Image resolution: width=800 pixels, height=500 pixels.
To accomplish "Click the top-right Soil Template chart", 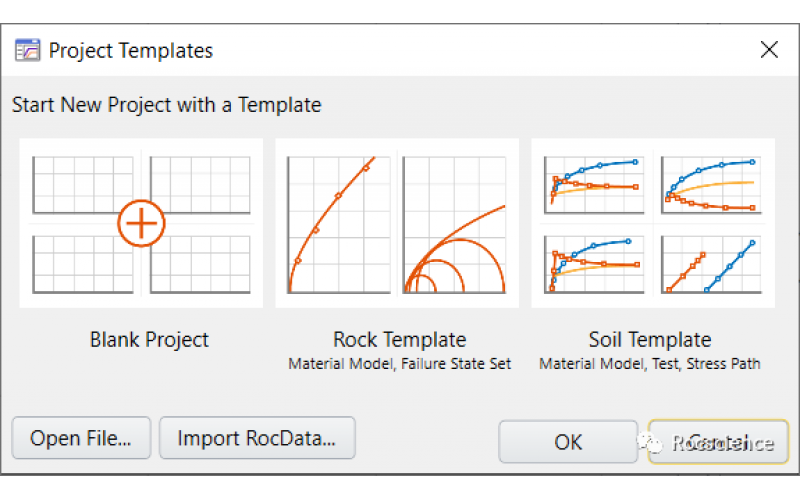I will (710, 182).
